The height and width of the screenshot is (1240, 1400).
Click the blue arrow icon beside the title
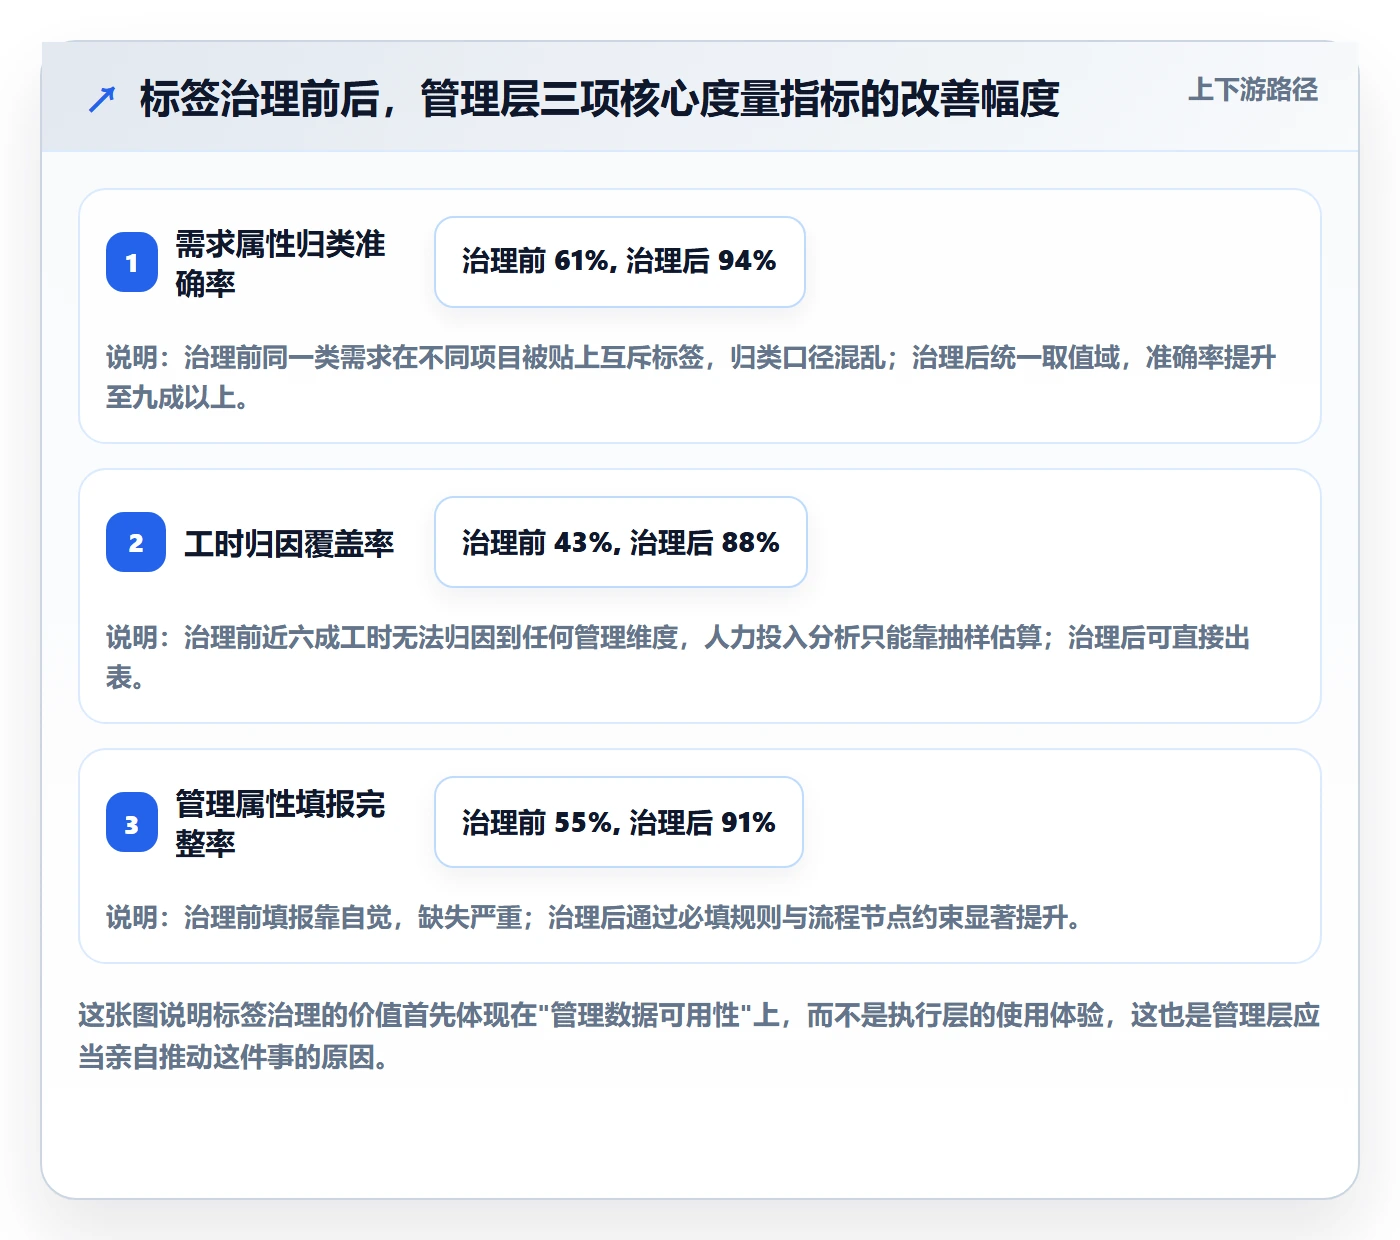(x=102, y=99)
